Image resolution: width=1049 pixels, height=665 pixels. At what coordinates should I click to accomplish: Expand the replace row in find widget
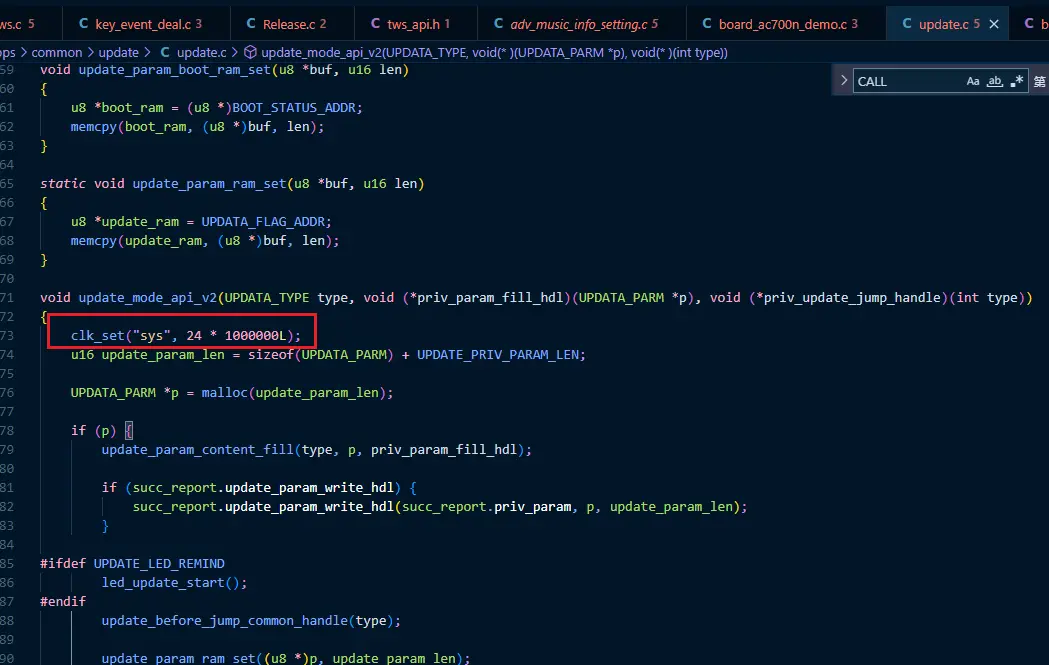pyautogui.click(x=844, y=80)
